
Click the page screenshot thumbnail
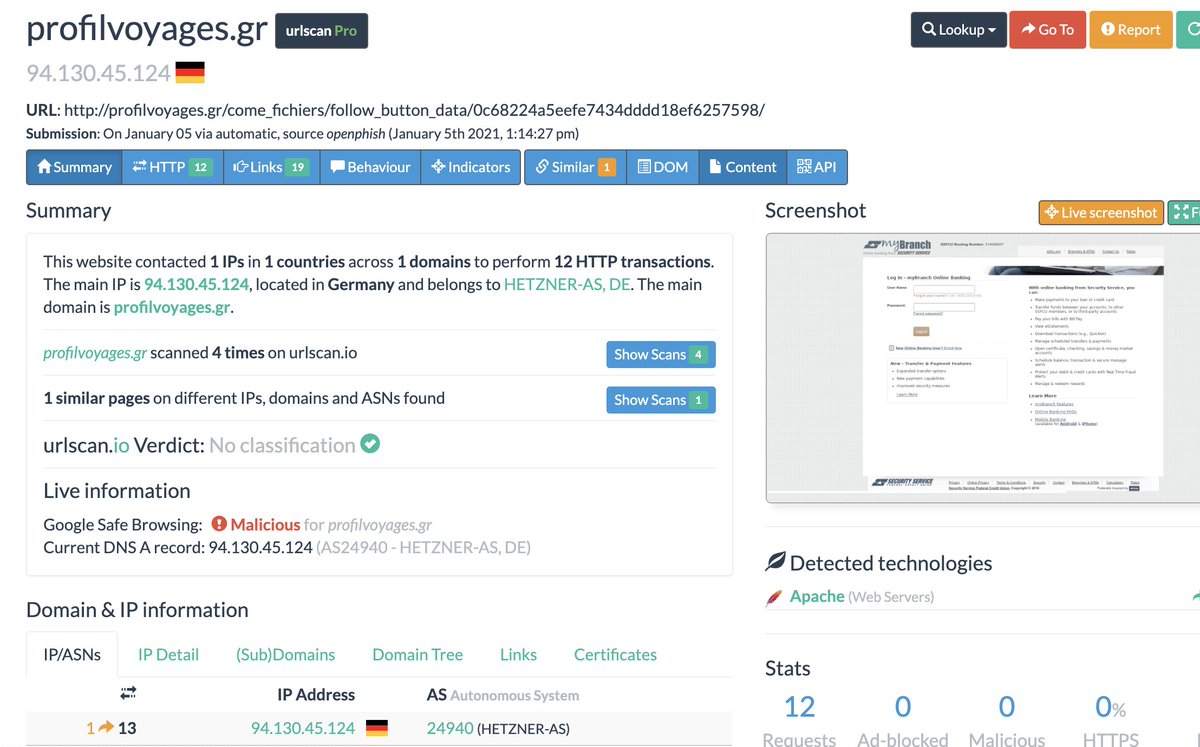[982, 367]
